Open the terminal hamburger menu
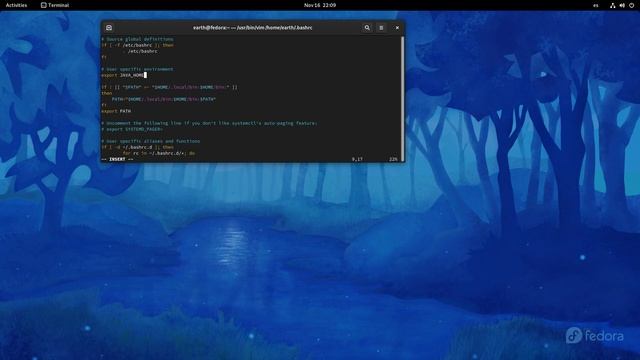Image resolution: width=640 pixels, height=360 pixels. (x=381, y=28)
